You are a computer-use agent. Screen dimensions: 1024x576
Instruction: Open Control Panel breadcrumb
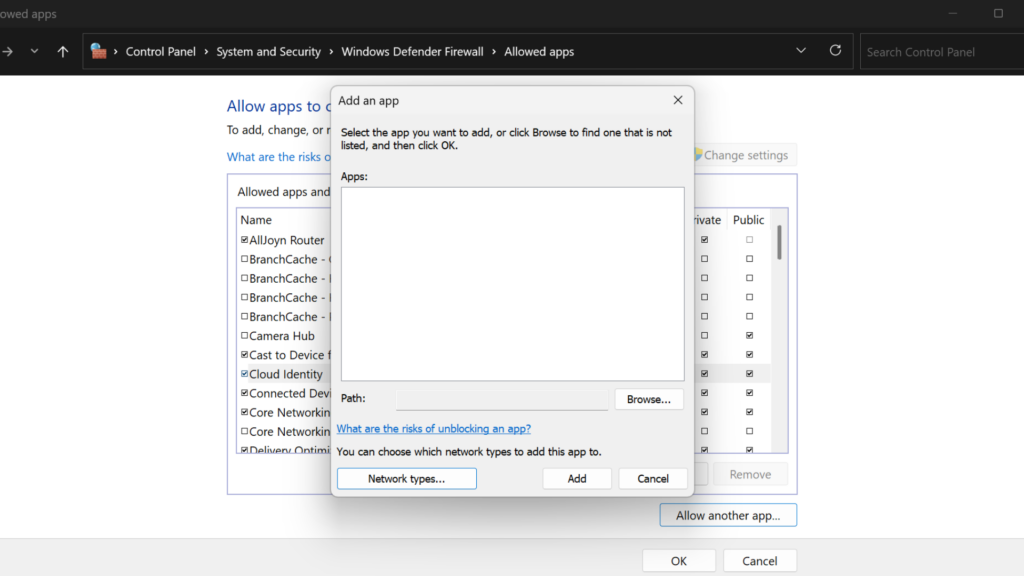pyautogui.click(x=161, y=52)
